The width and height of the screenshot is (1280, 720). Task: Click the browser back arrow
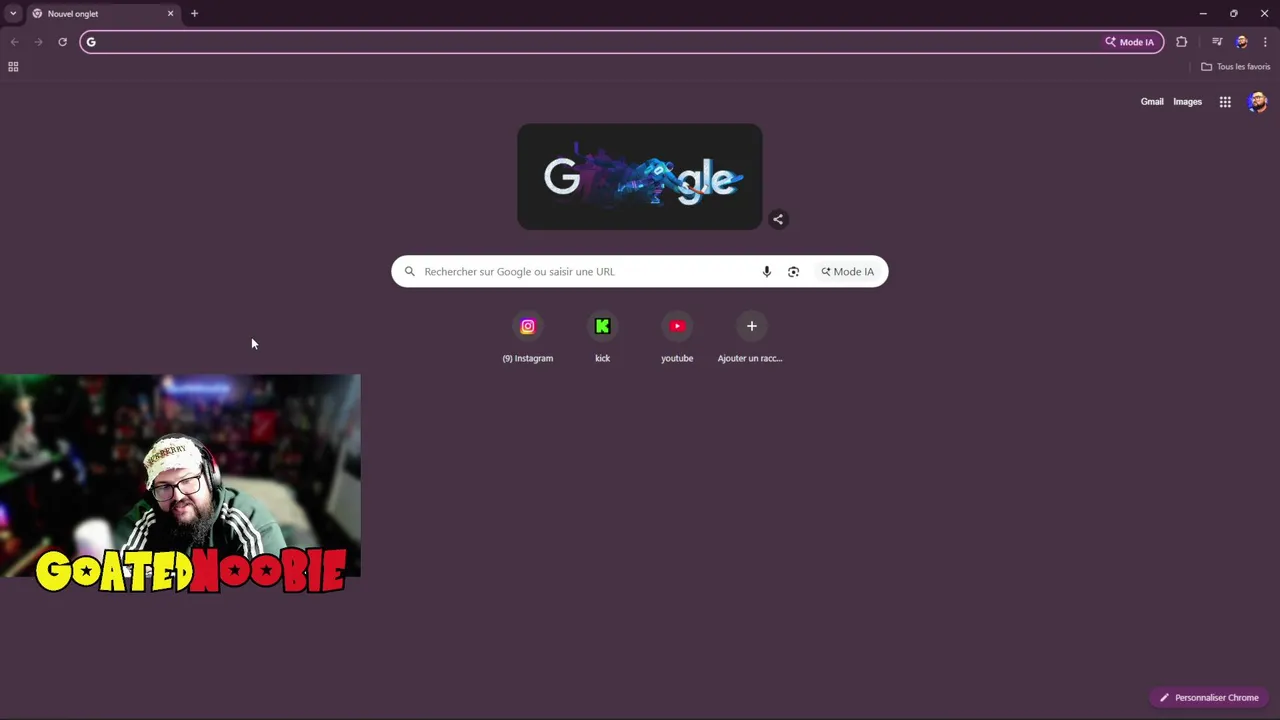pos(14,42)
